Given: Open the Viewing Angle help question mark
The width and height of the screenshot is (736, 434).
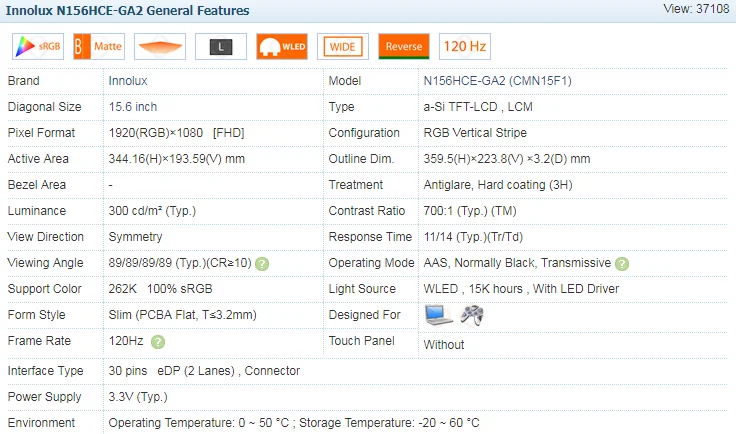Looking at the screenshot, I should 262,264.
